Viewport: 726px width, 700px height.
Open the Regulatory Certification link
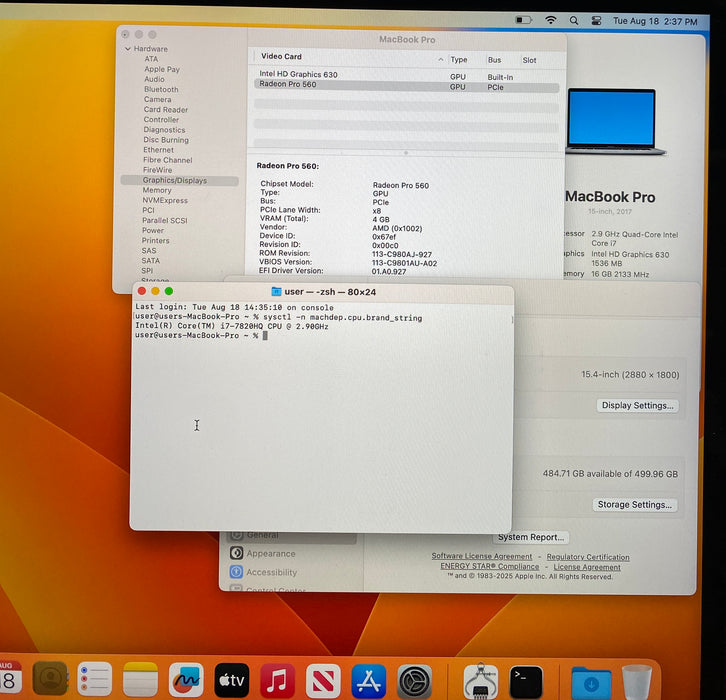(588, 557)
